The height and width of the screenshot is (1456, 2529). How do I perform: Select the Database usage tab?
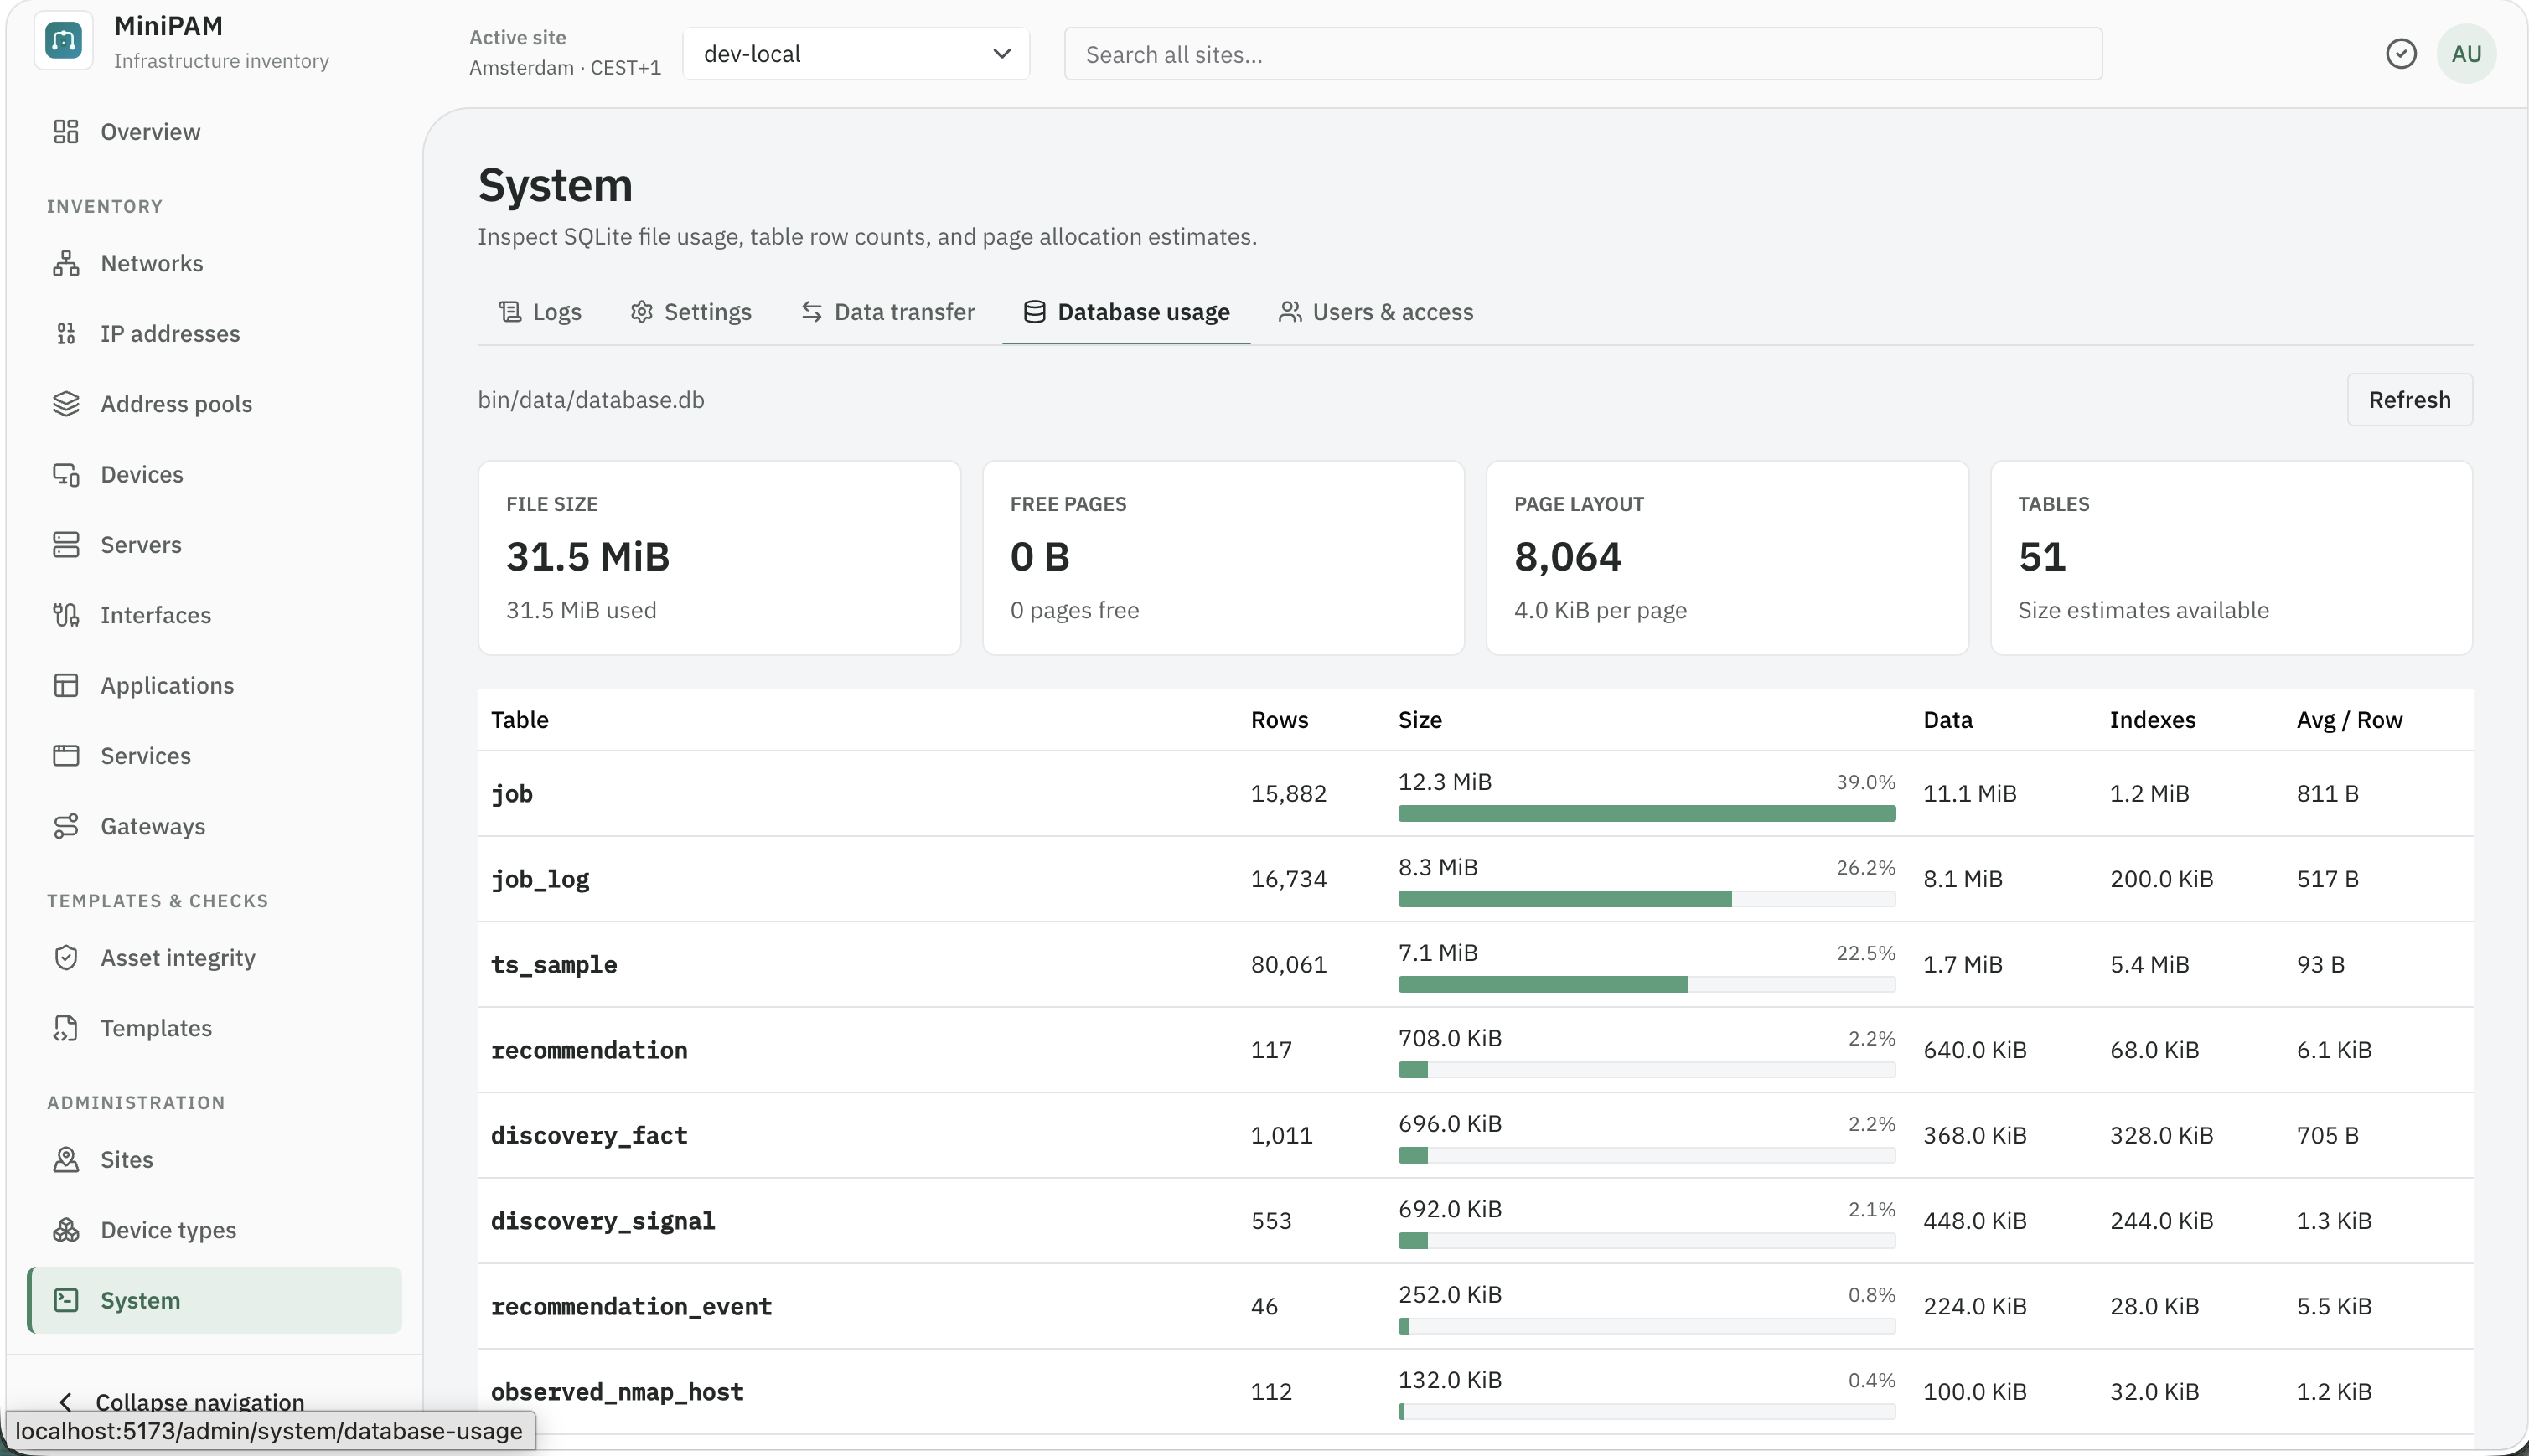point(1126,312)
